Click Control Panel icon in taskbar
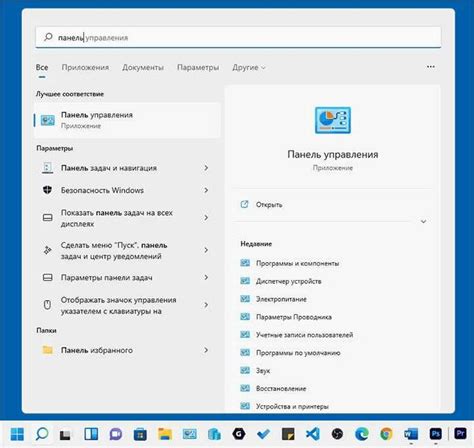This screenshot has height=448, width=474. click(x=190, y=434)
